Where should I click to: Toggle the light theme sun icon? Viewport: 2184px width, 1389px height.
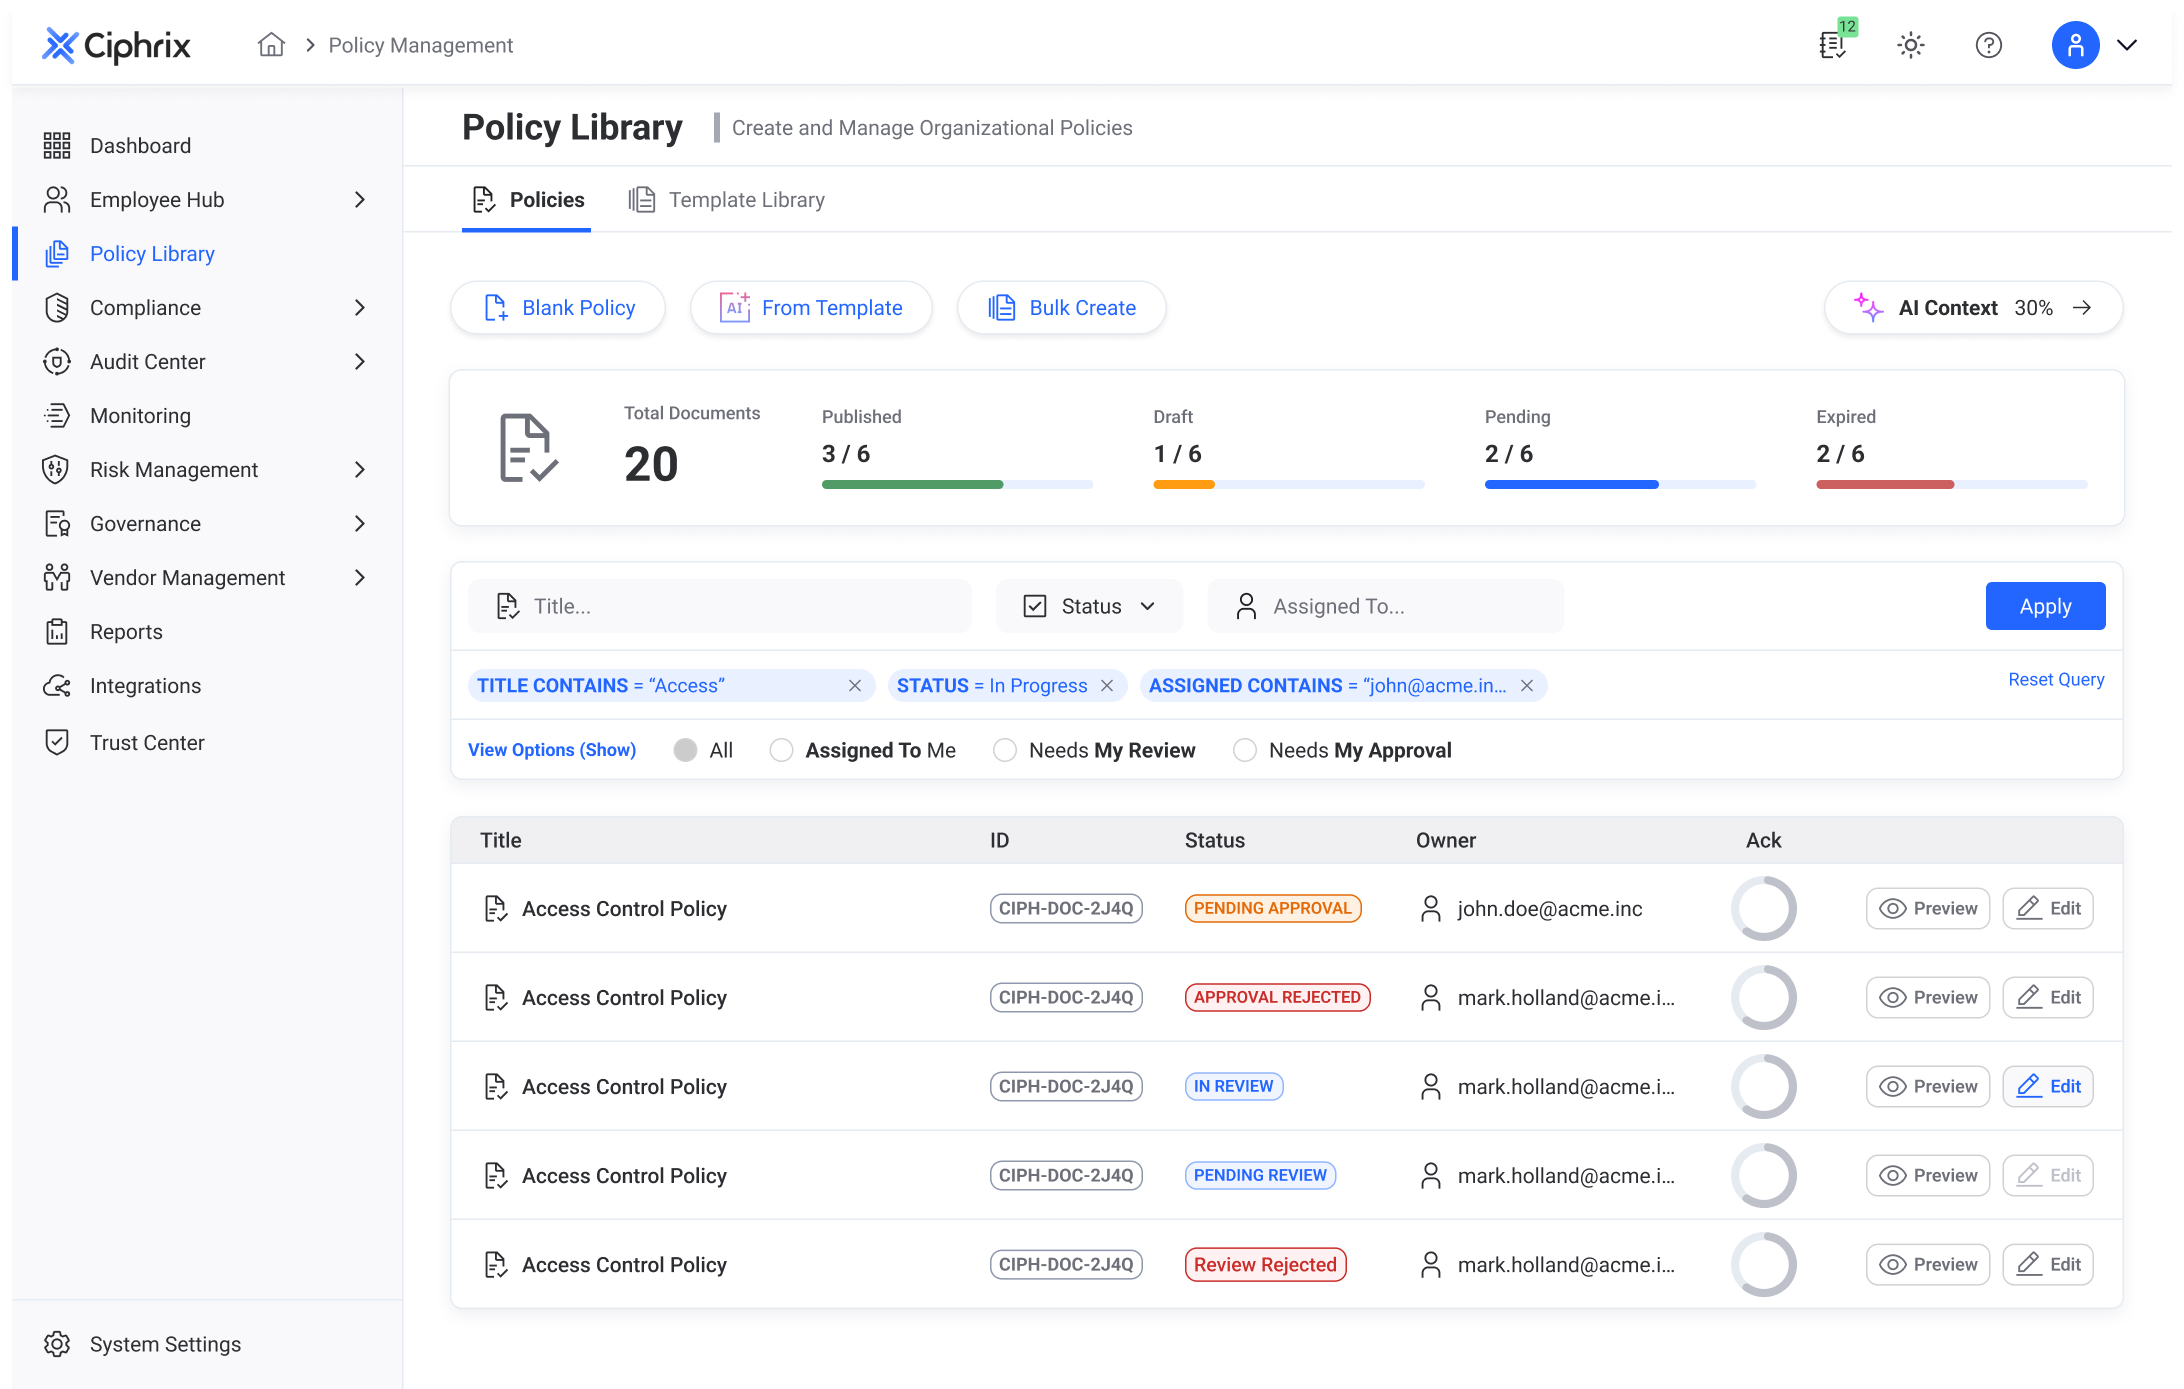(1910, 45)
